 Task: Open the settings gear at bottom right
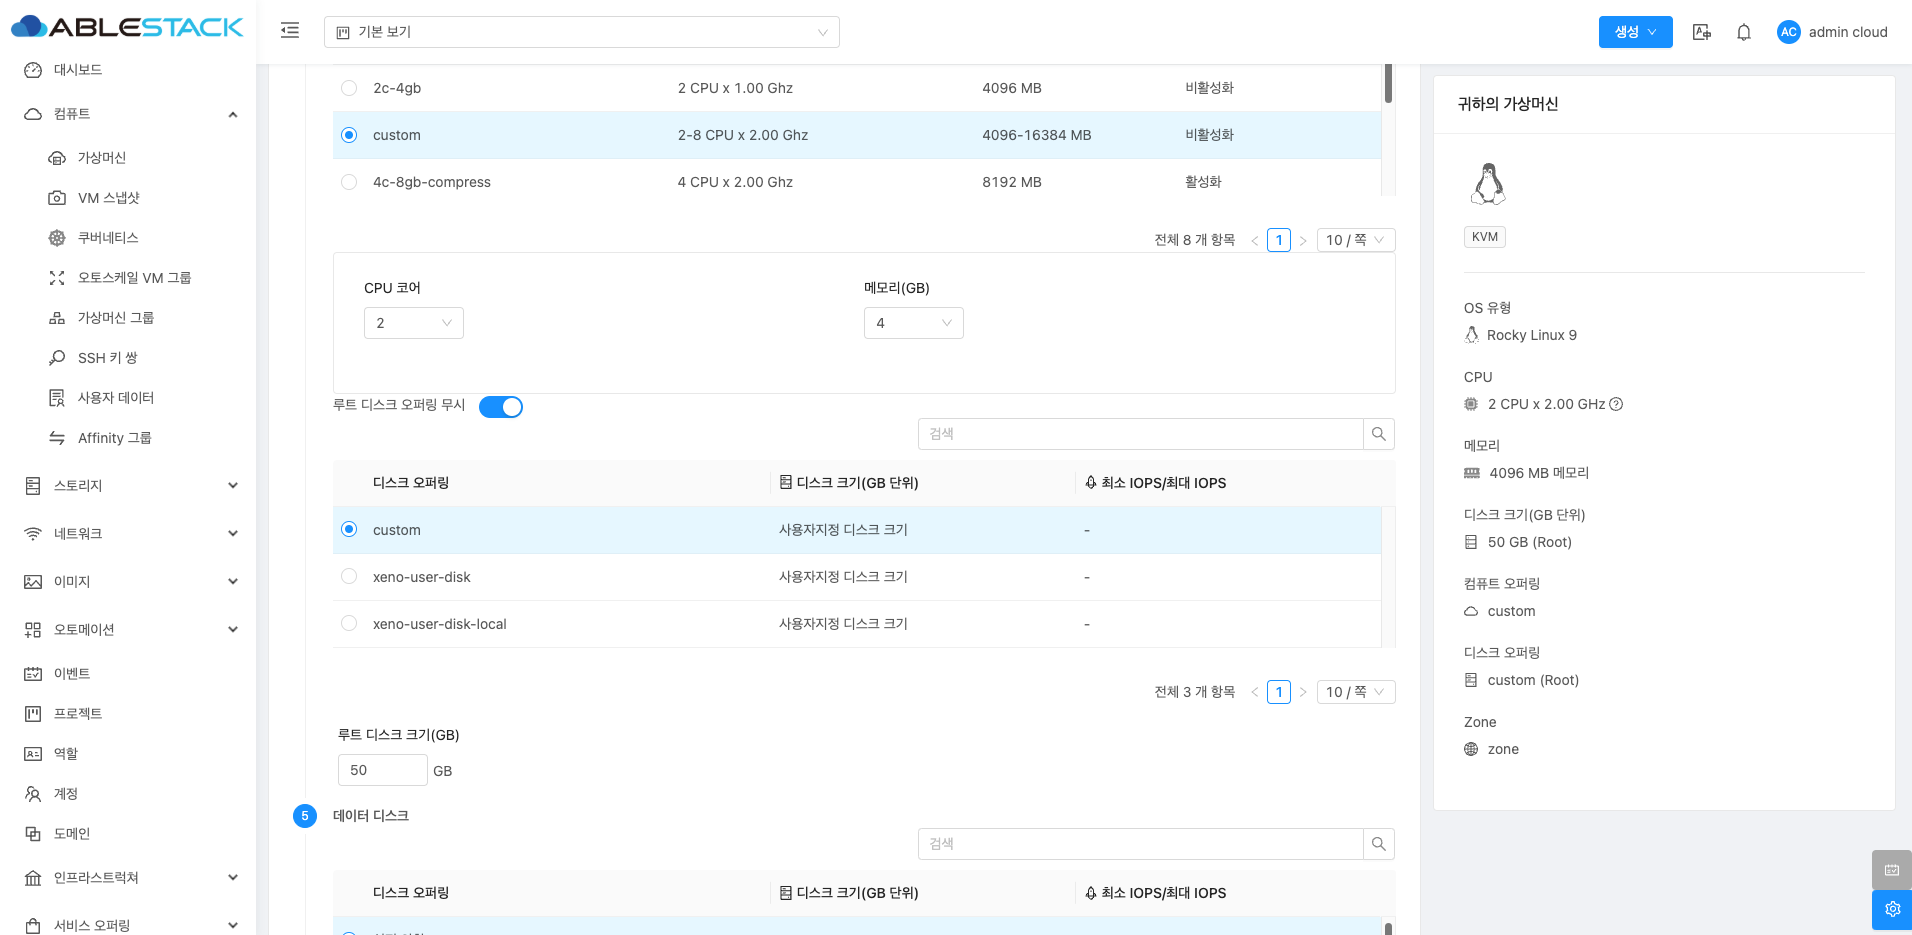click(x=1891, y=909)
